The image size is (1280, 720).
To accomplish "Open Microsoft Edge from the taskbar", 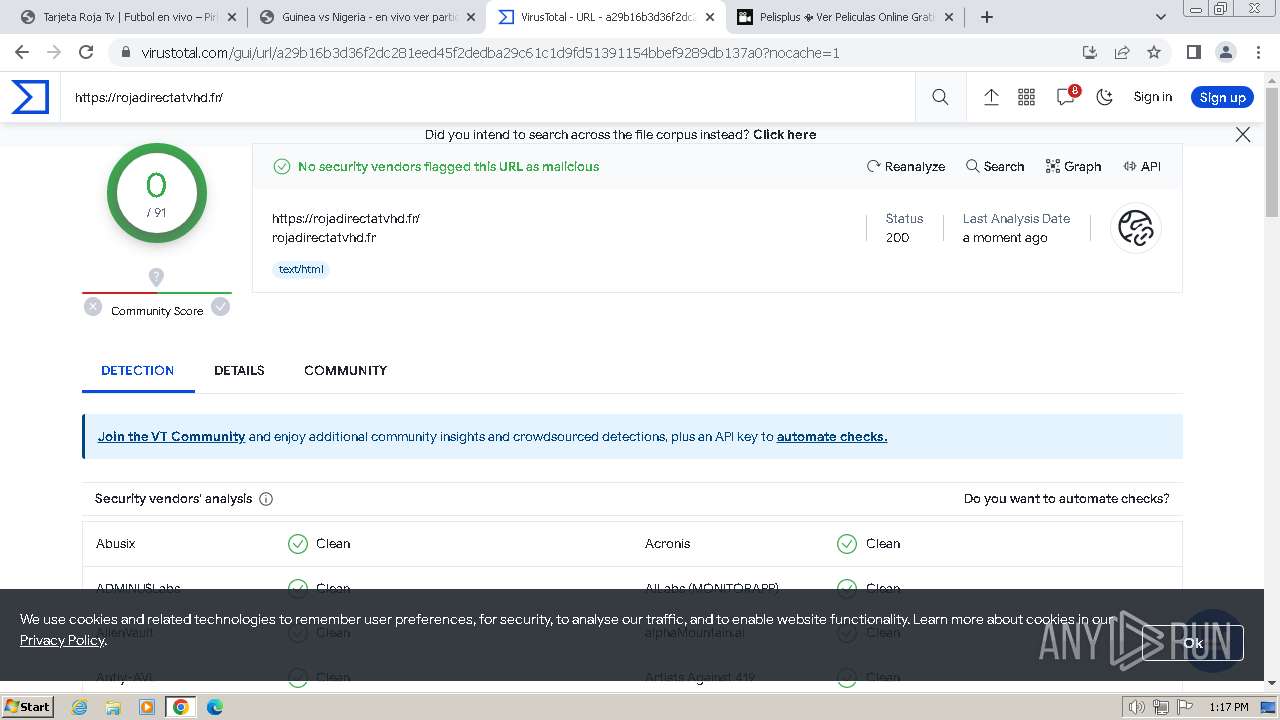I will coord(215,707).
